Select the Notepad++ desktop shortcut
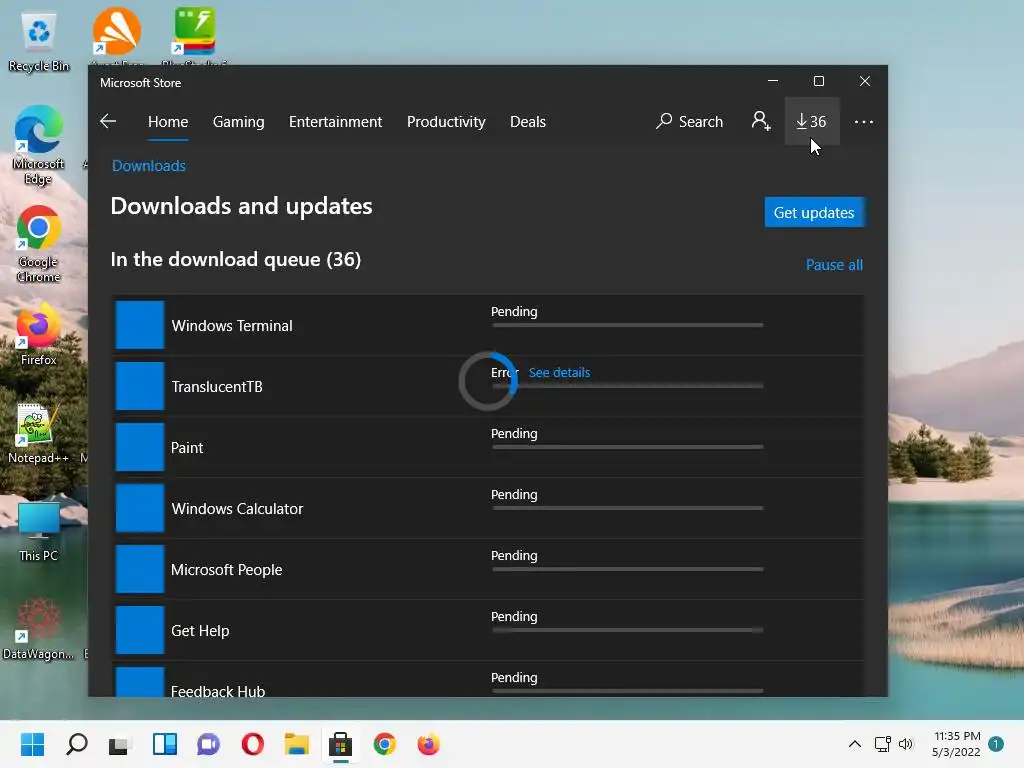1024x768 pixels. [x=37, y=432]
